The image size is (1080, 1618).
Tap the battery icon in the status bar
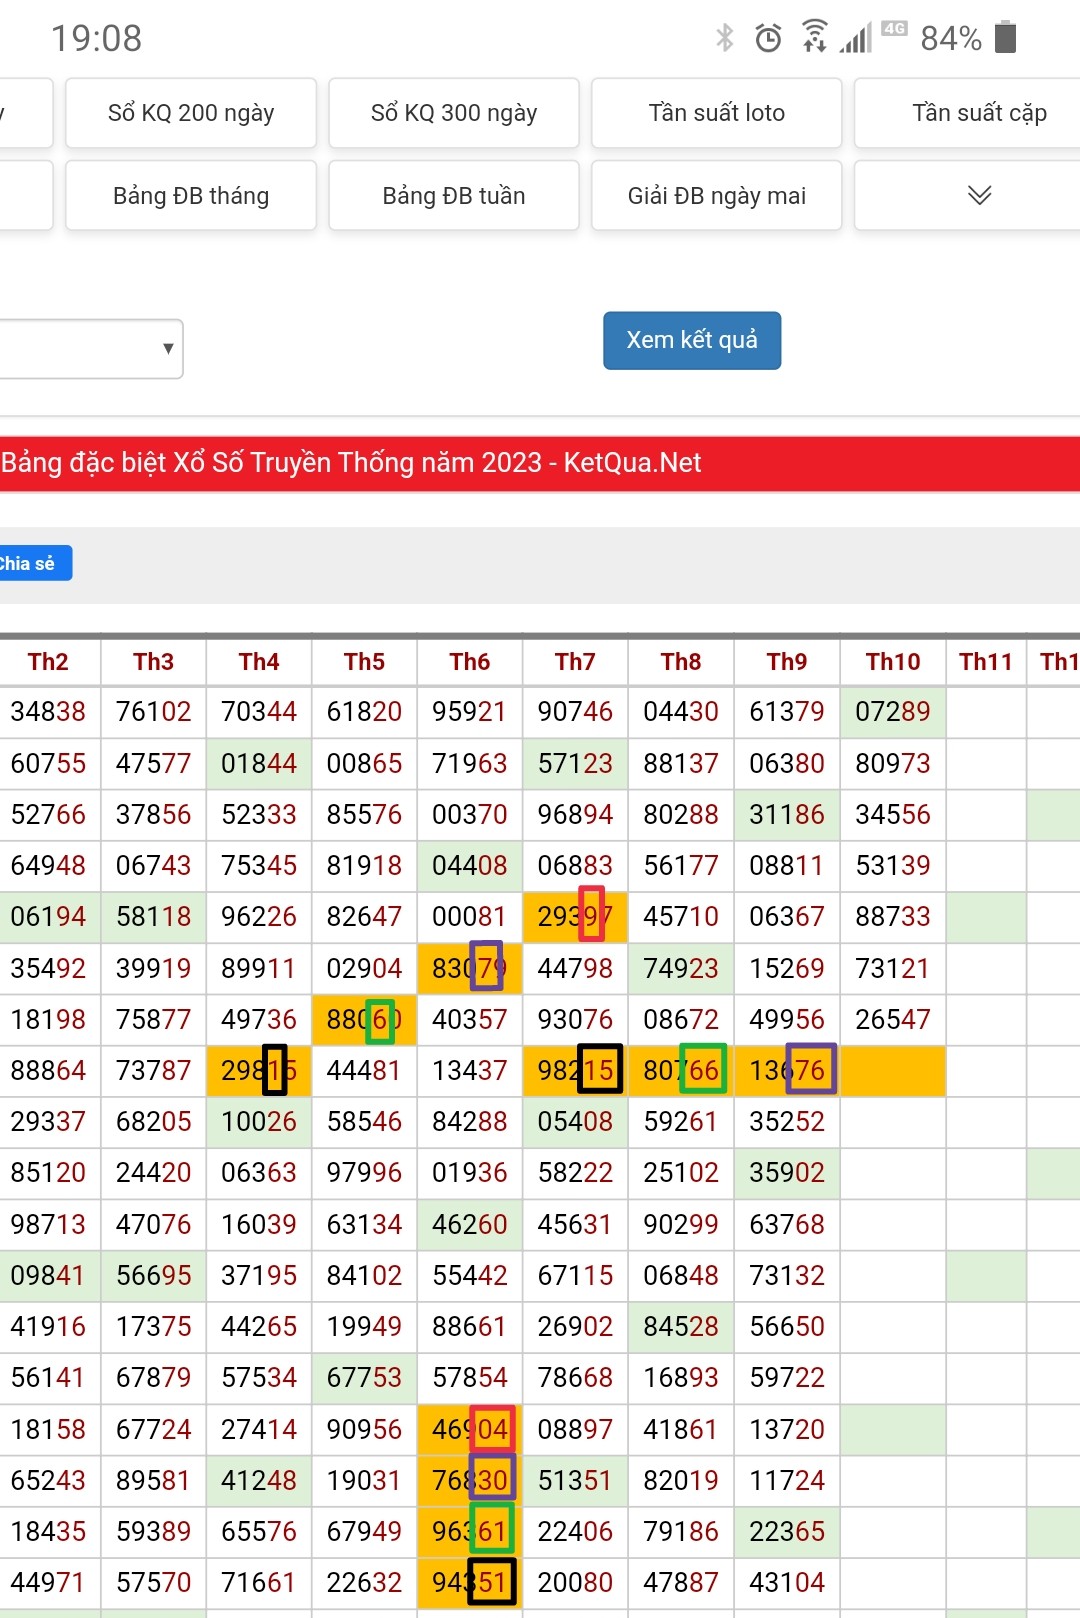click(1006, 37)
